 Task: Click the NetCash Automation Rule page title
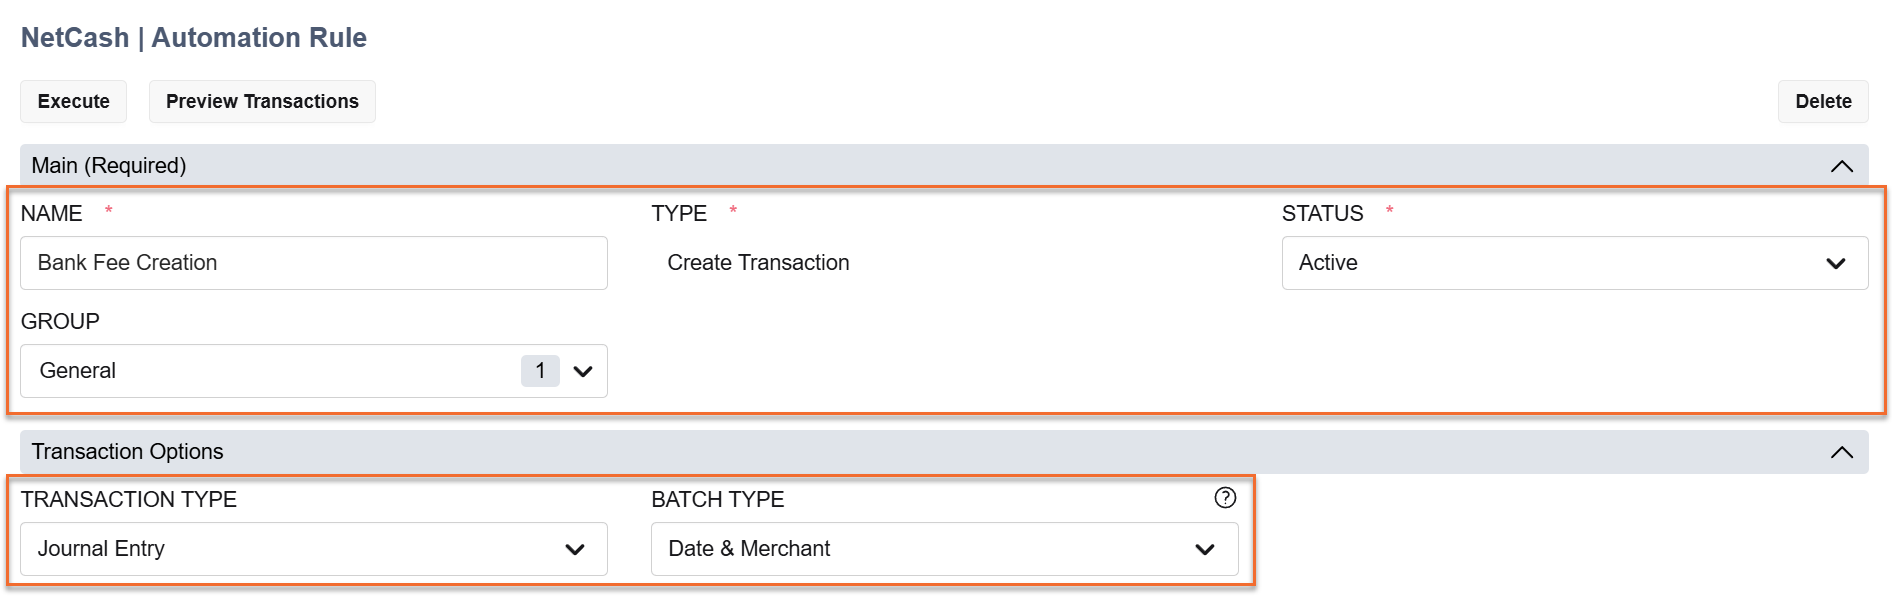[194, 38]
